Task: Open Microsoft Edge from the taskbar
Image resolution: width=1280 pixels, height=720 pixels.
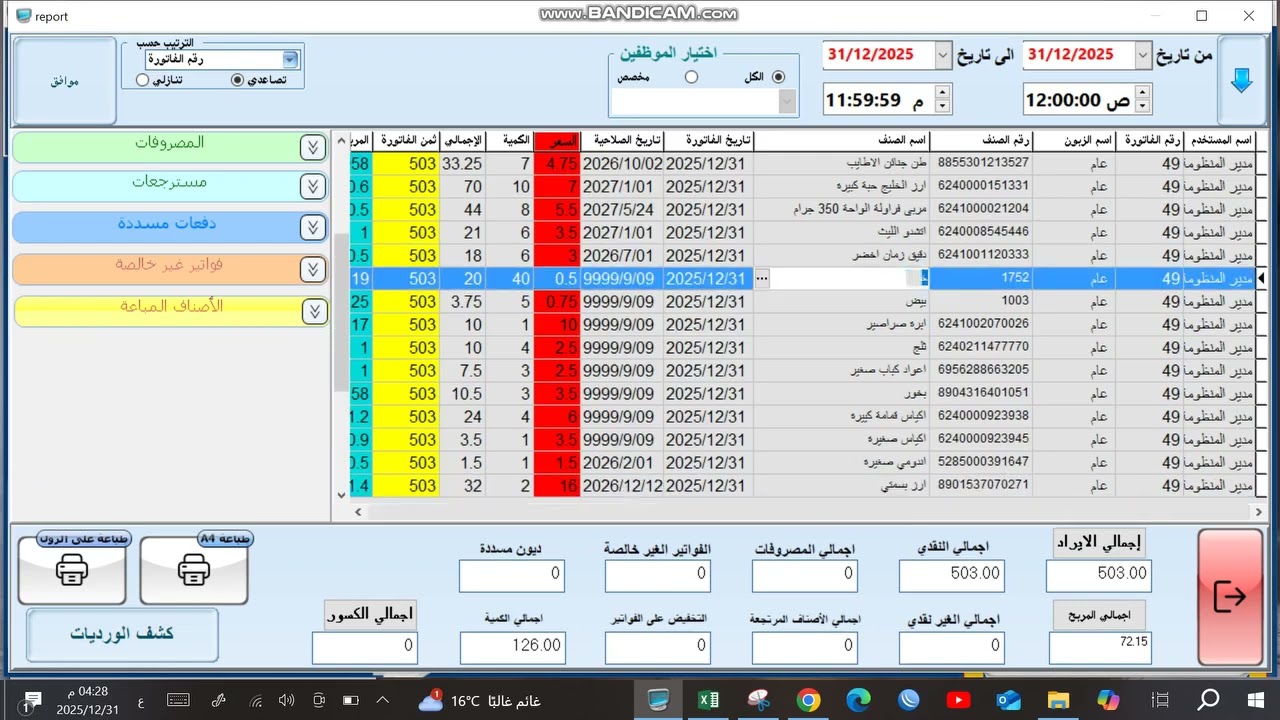Action: click(x=858, y=700)
